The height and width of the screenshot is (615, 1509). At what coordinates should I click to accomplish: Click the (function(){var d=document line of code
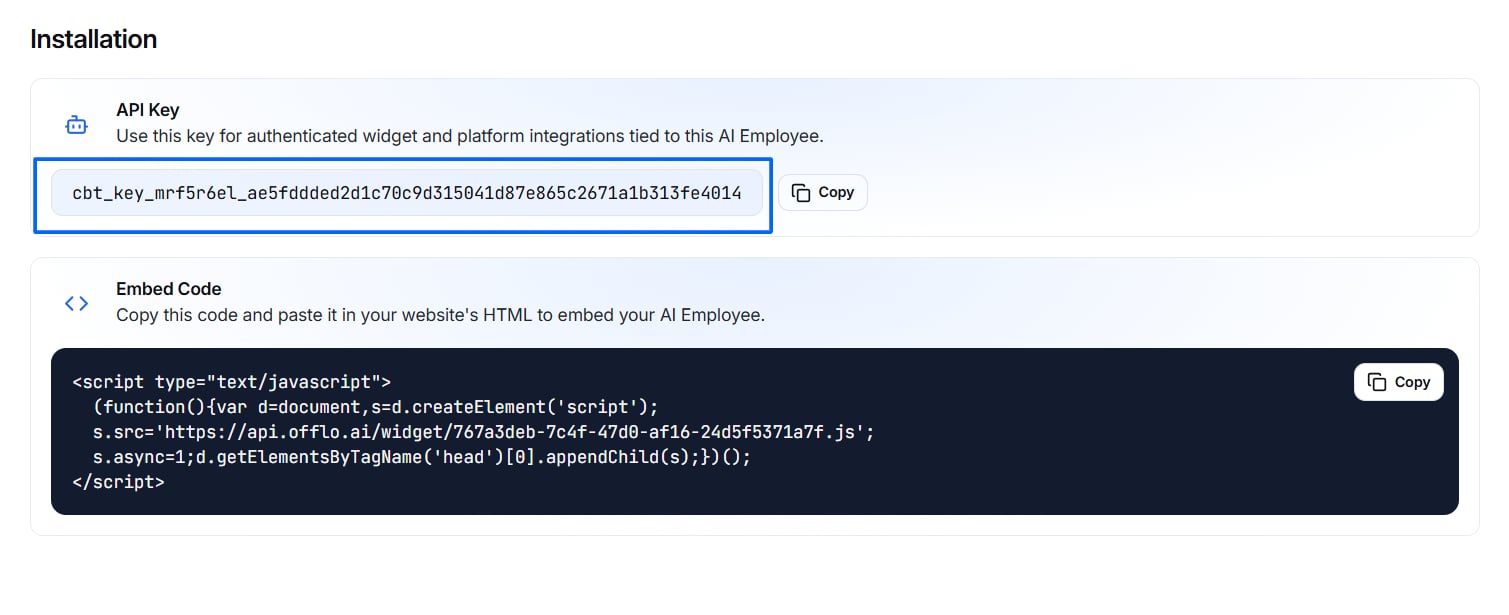[x=377, y=407]
